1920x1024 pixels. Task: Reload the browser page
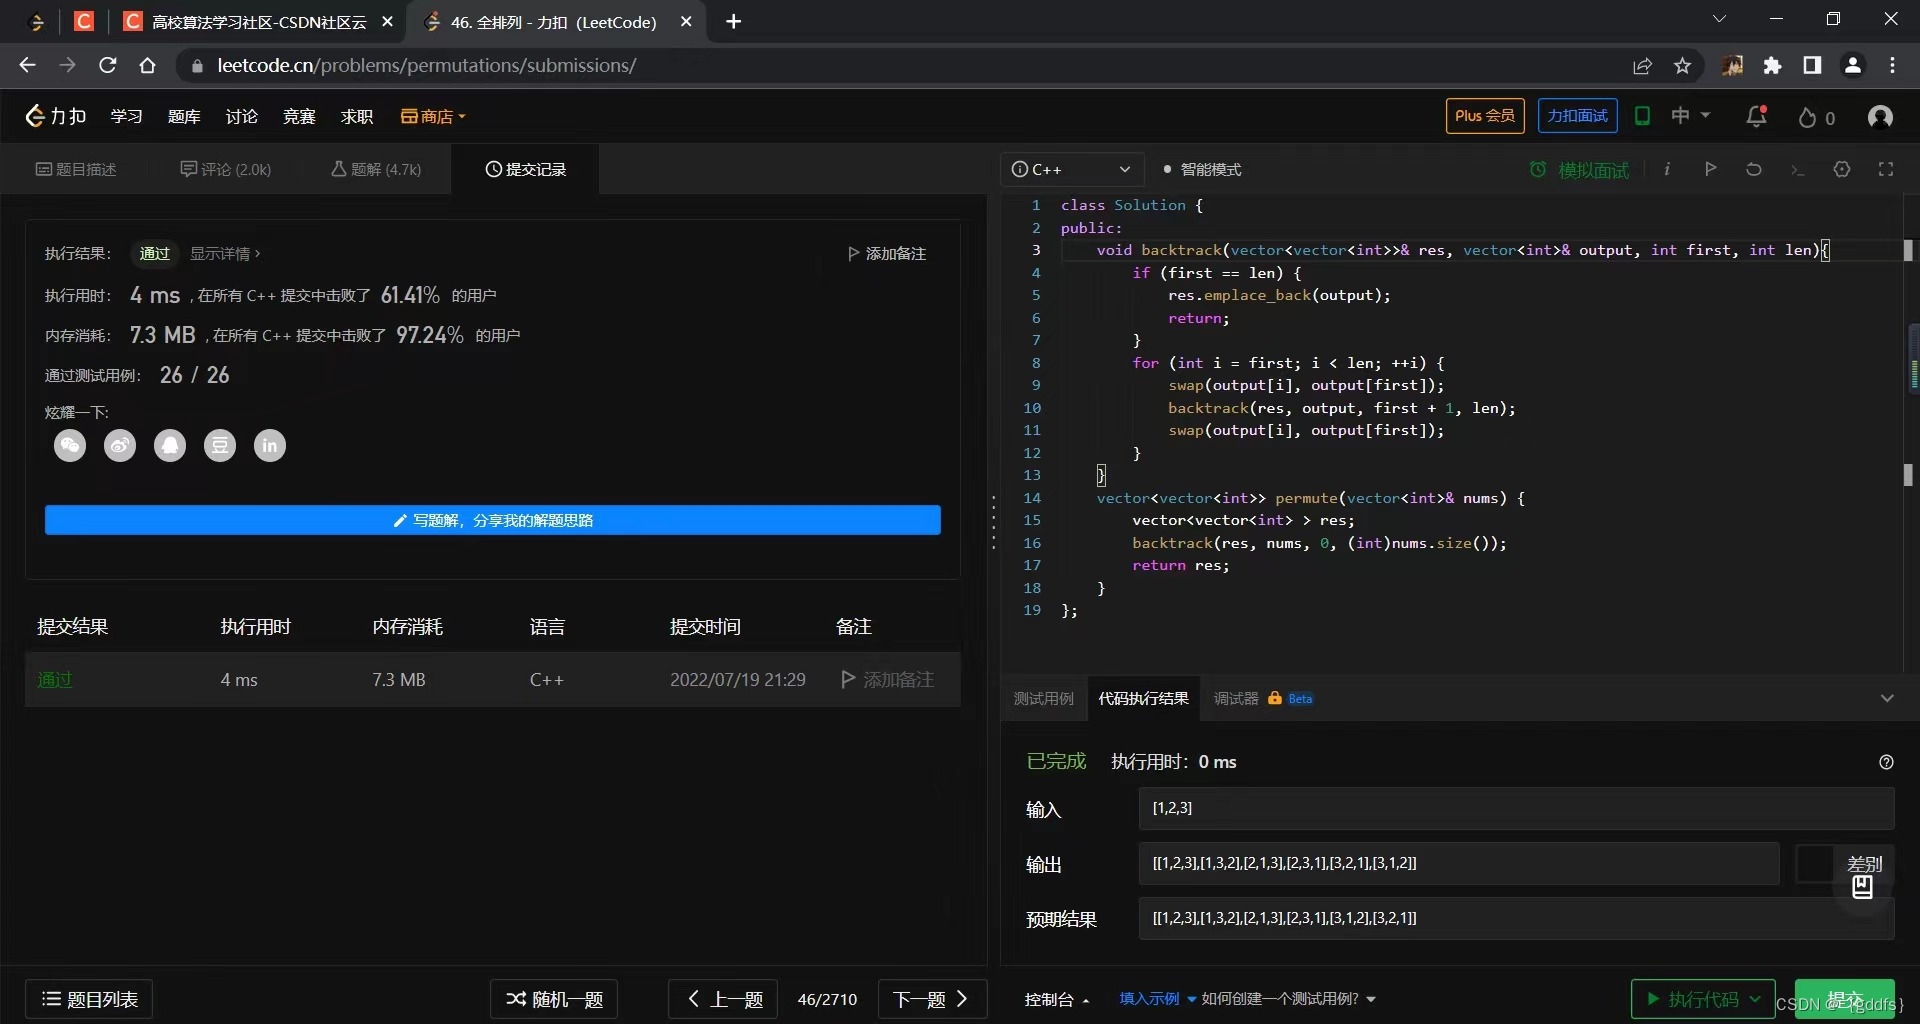(108, 66)
